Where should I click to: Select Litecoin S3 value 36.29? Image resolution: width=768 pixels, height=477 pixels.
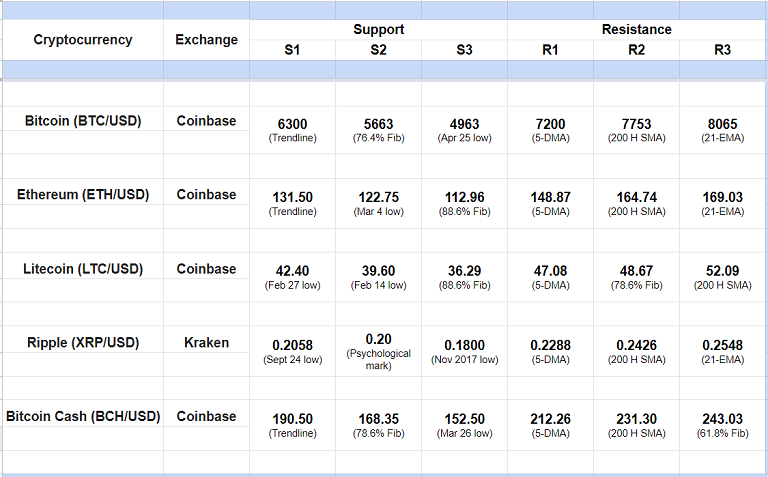(x=464, y=272)
